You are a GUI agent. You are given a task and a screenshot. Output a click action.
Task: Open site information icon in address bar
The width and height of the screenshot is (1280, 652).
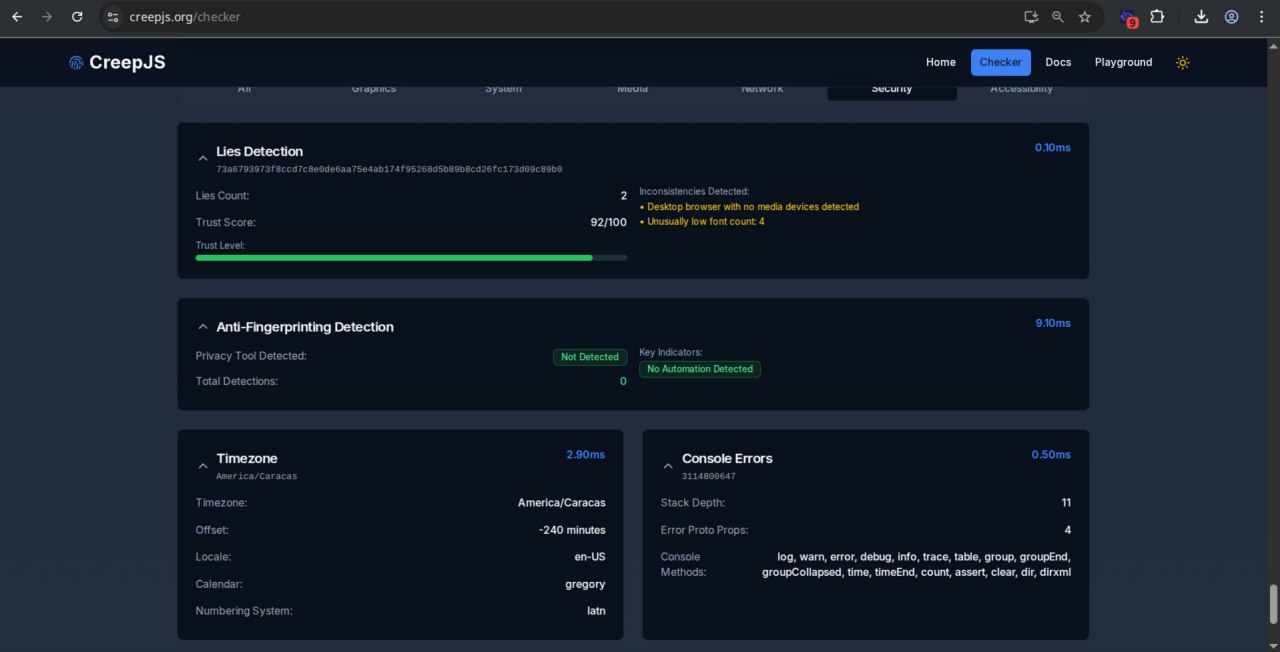(113, 17)
